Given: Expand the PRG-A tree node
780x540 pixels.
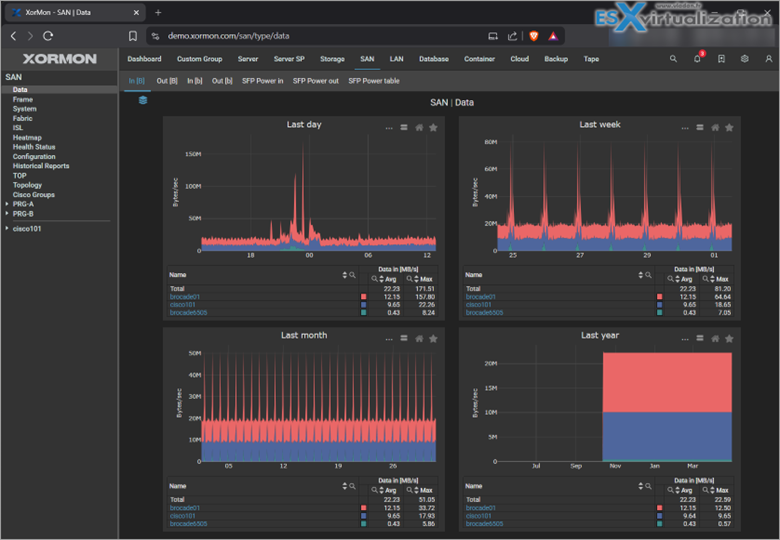Looking at the screenshot, I should point(7,204).
